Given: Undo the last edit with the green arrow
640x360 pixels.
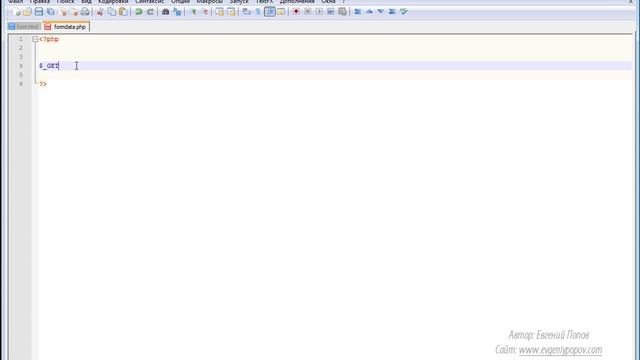Looking at the screenshot, I should (139, 12).
